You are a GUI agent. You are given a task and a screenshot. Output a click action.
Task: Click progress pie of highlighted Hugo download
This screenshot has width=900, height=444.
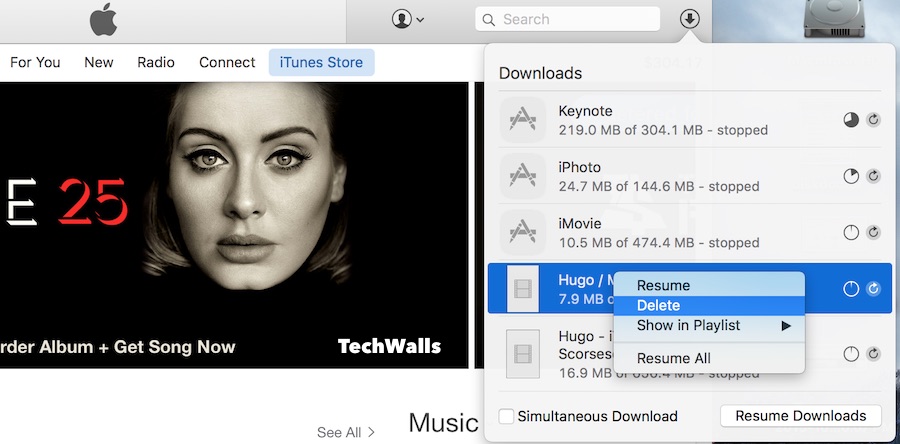click(x=851, y=289)
